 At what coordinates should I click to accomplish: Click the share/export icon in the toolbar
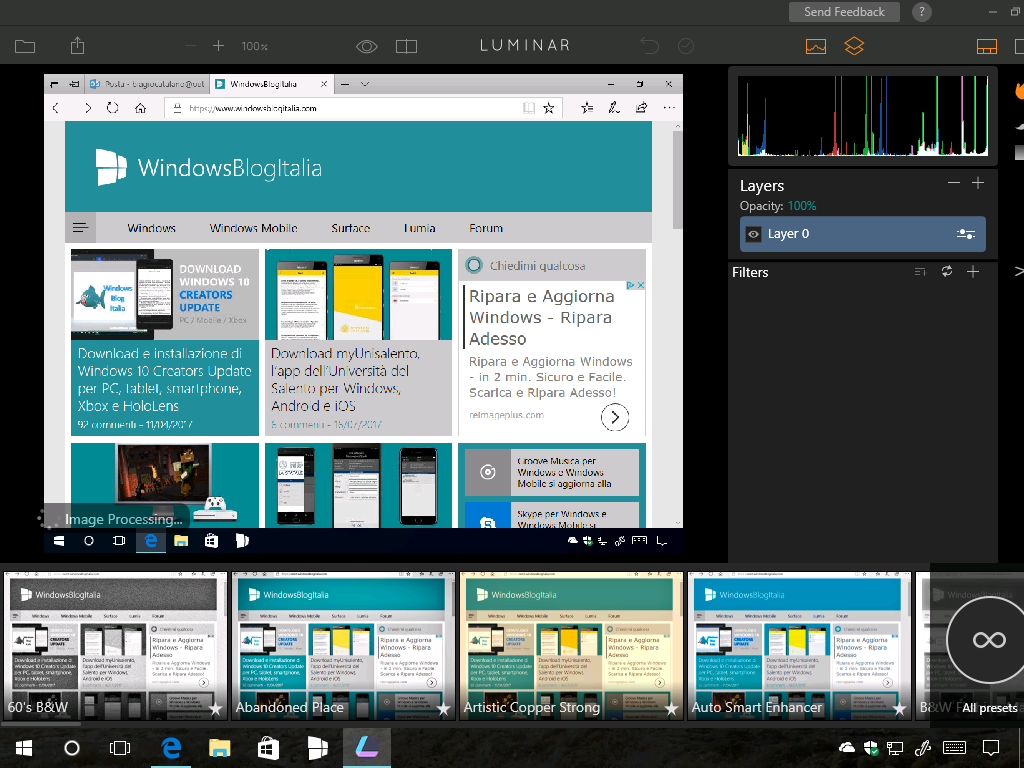[78, 46]
